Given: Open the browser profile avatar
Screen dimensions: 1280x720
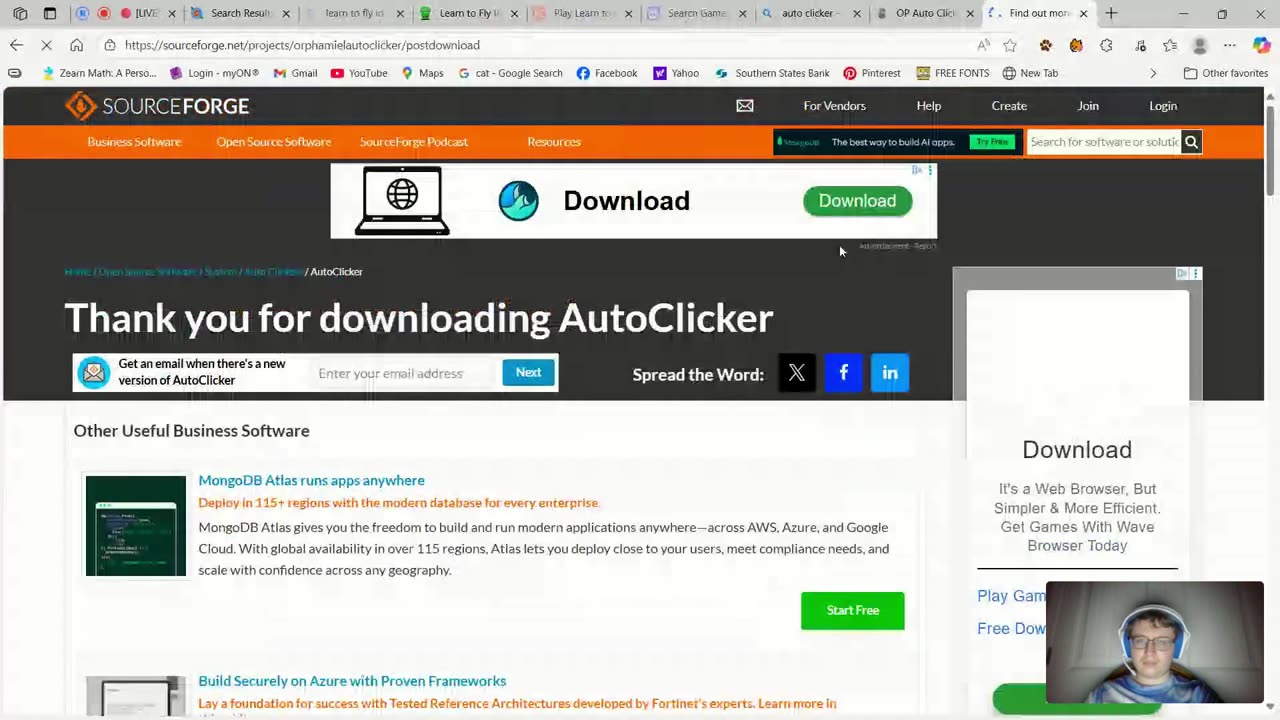Looking at the screenshot, I should [x=1200, y=45].
